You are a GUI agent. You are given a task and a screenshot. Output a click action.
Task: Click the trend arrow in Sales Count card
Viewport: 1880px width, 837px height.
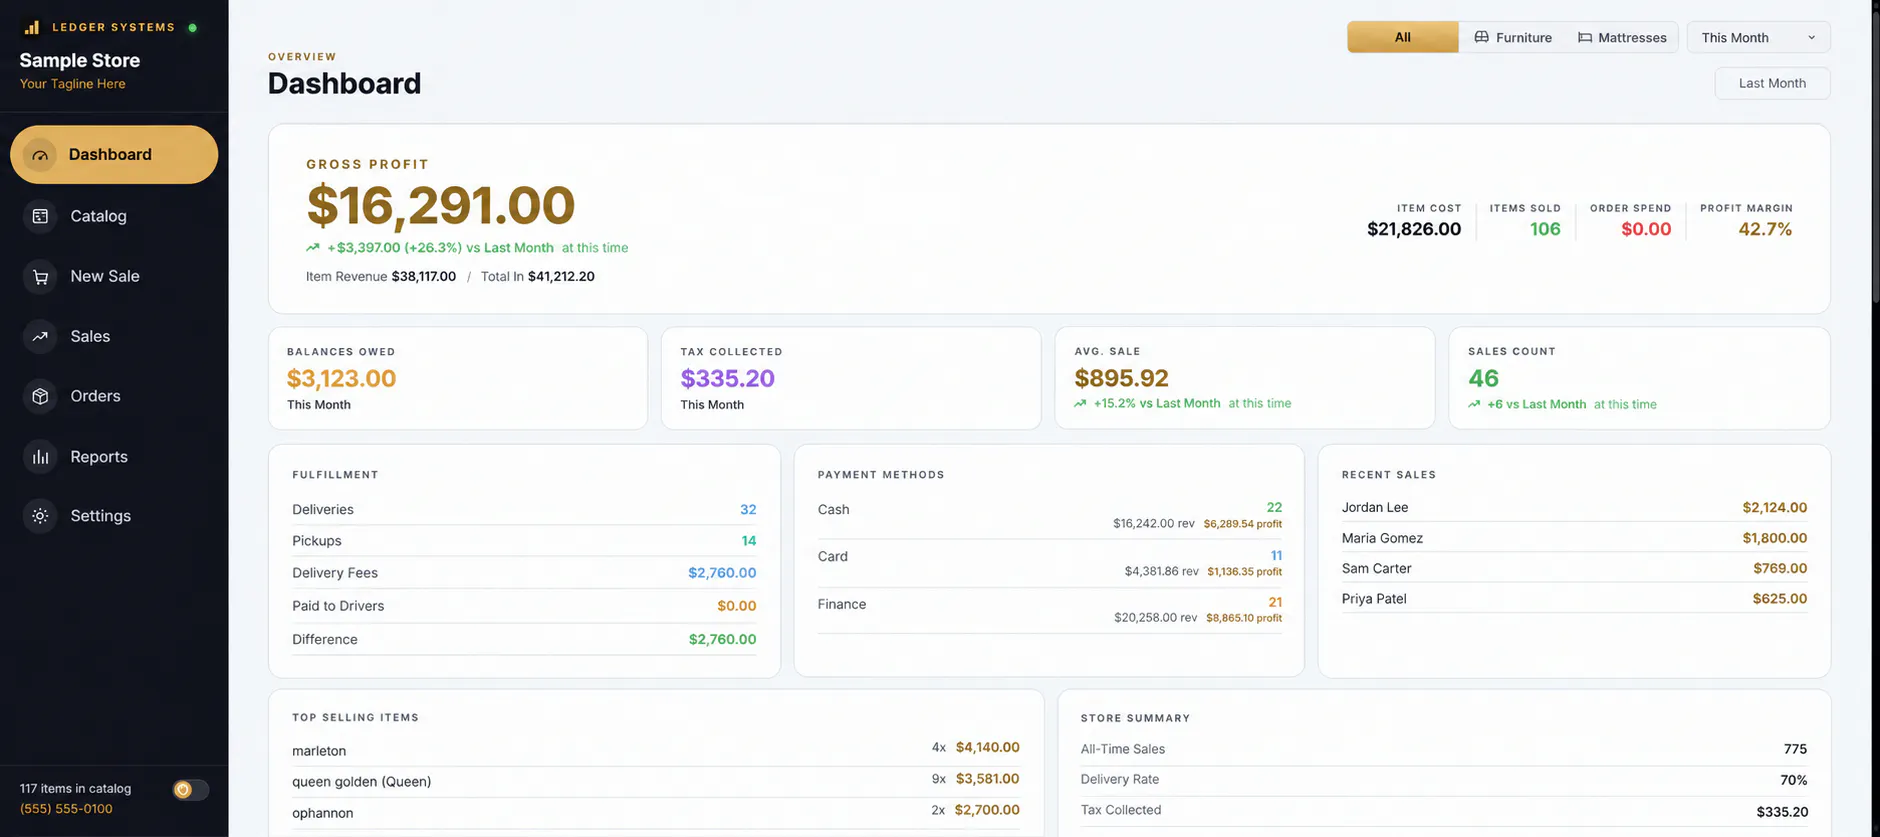click(x=1474, y=405)
